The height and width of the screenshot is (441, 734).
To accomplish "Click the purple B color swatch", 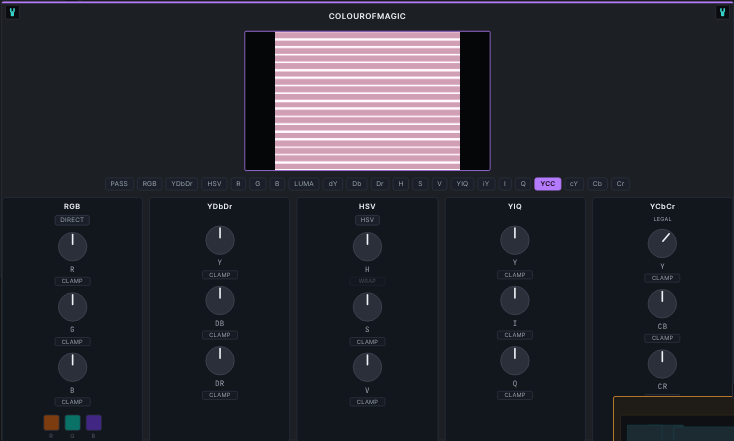I will point(94,422).
